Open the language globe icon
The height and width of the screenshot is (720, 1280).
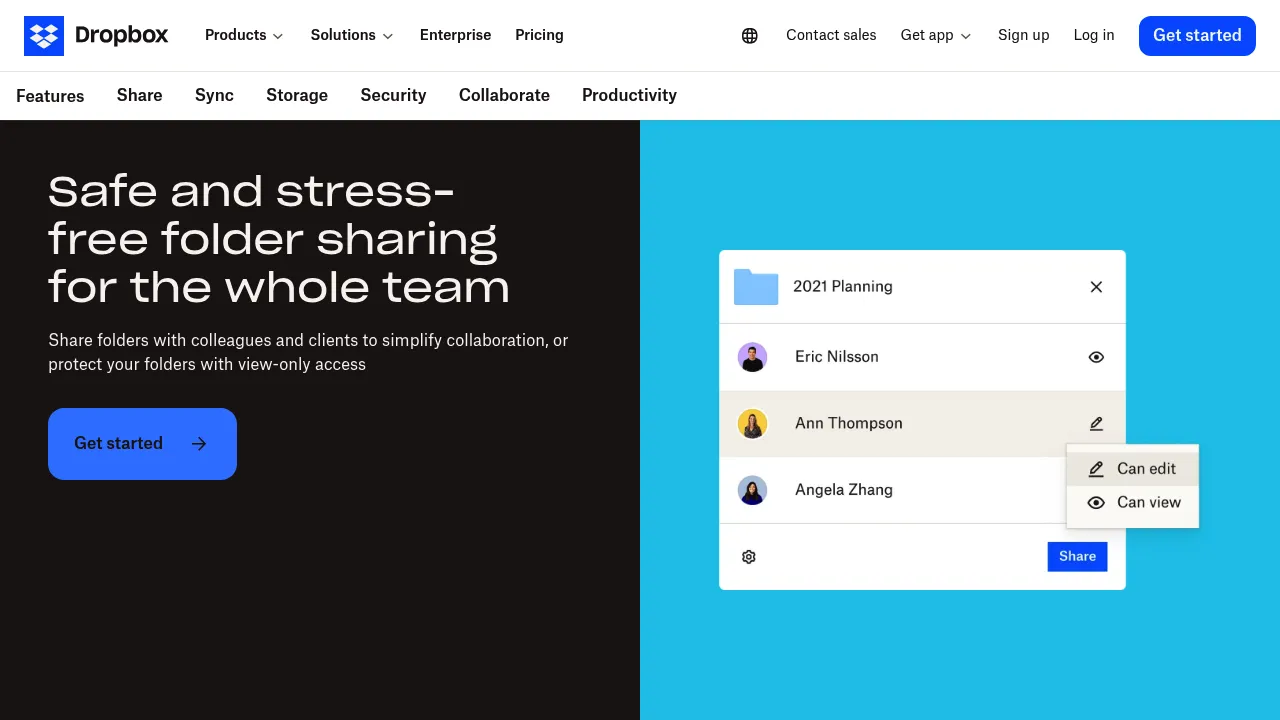pos(750,36)
